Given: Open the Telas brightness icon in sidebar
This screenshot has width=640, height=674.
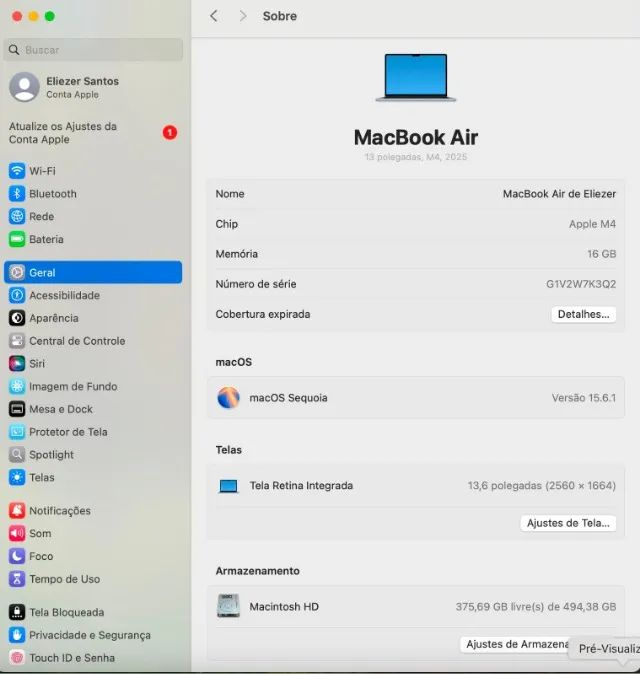Looking at the screenshot, I should (x=17, y=478).
